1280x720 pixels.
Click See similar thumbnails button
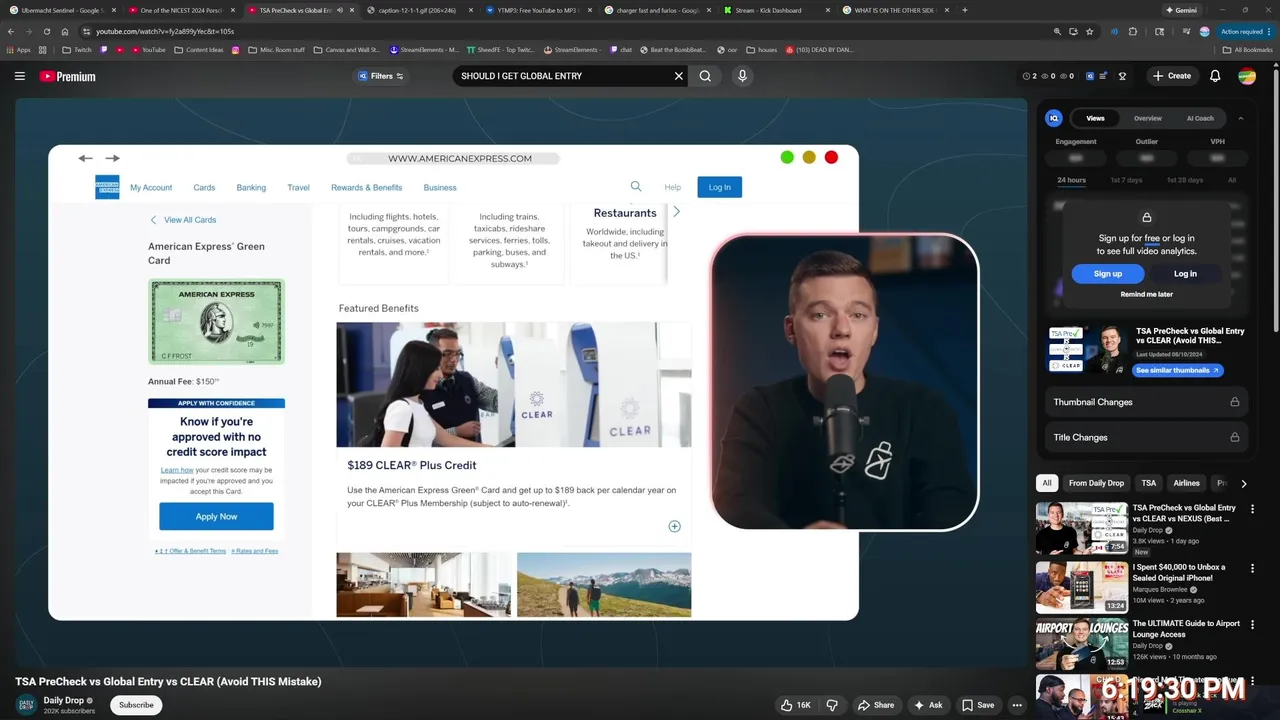(x=1177, y=370)
